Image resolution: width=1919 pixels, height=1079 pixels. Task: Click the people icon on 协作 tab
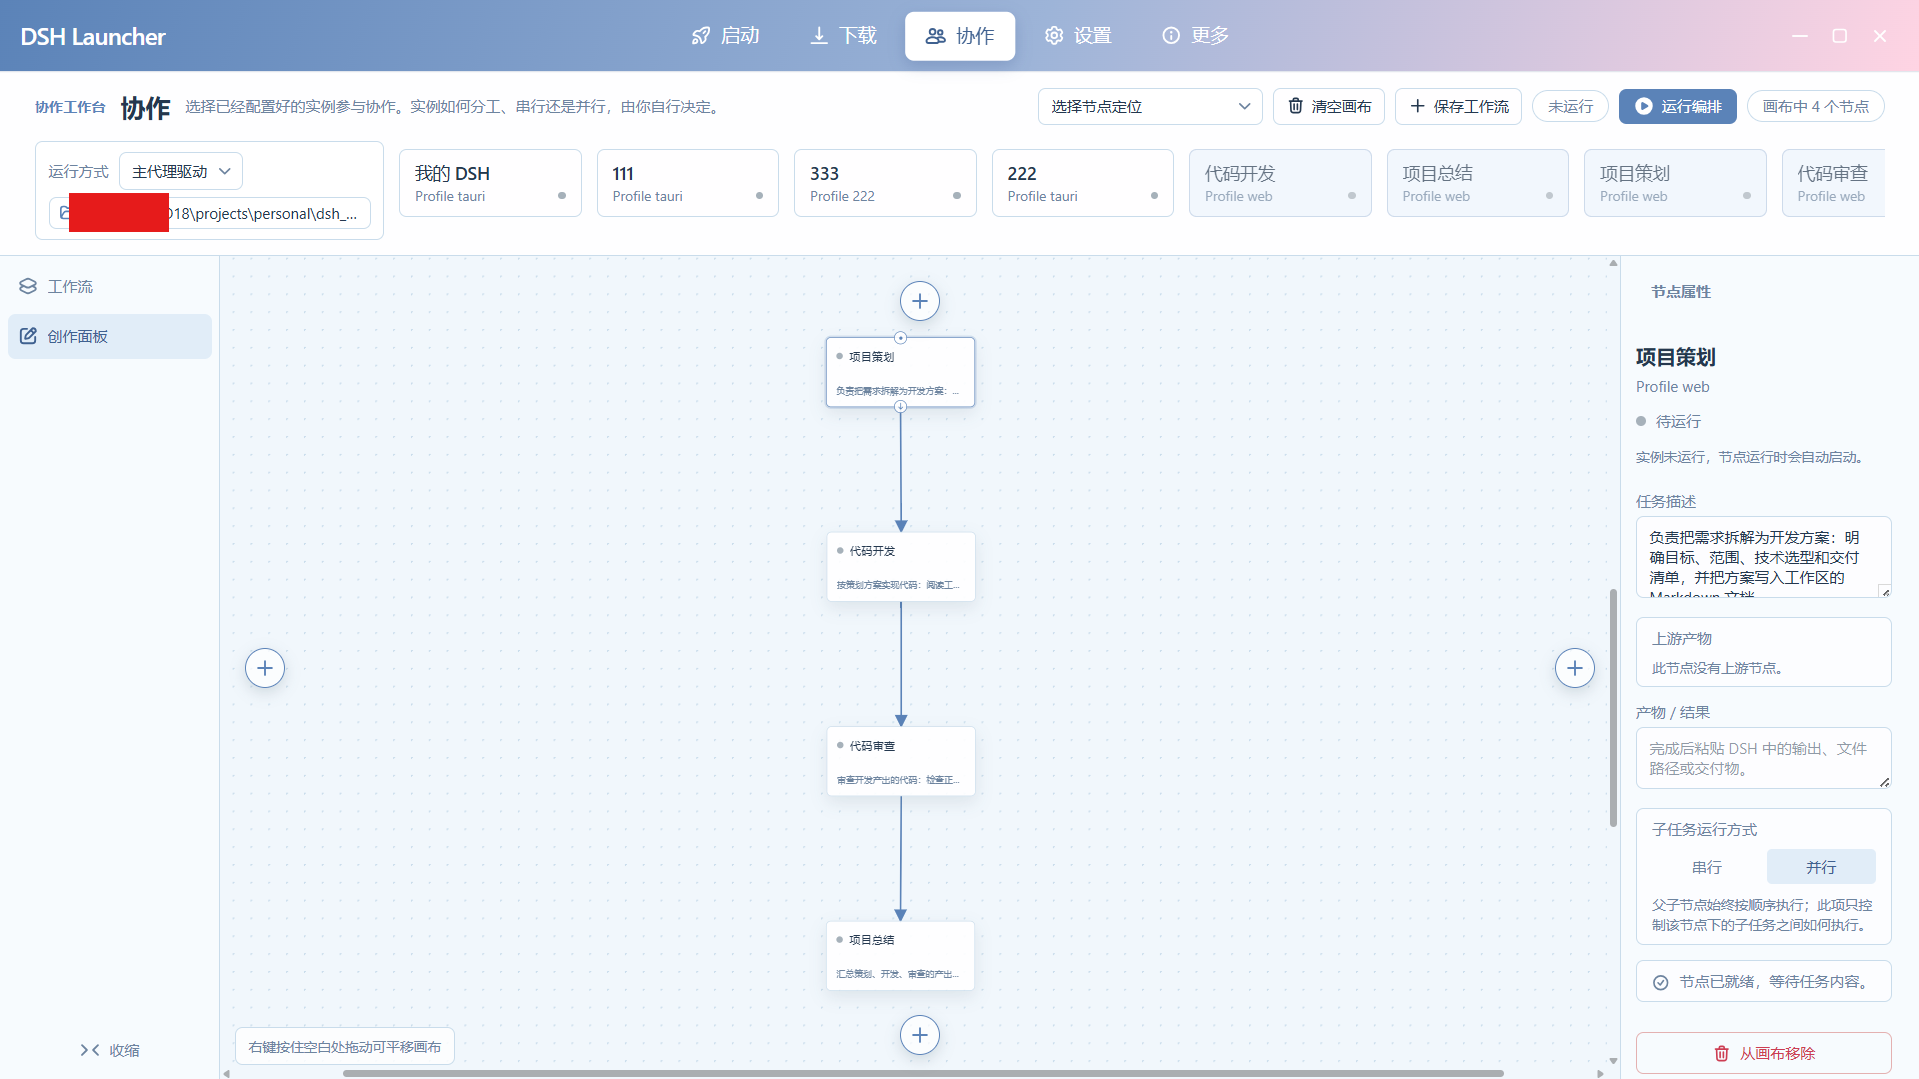click(936, 36)
